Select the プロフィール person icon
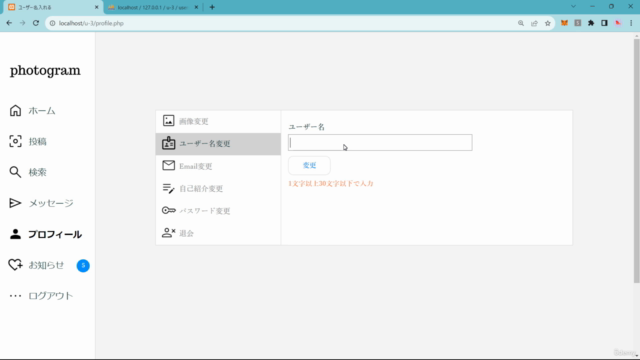Viewport: 640px width, 360px height. click(x=16, y=234)
